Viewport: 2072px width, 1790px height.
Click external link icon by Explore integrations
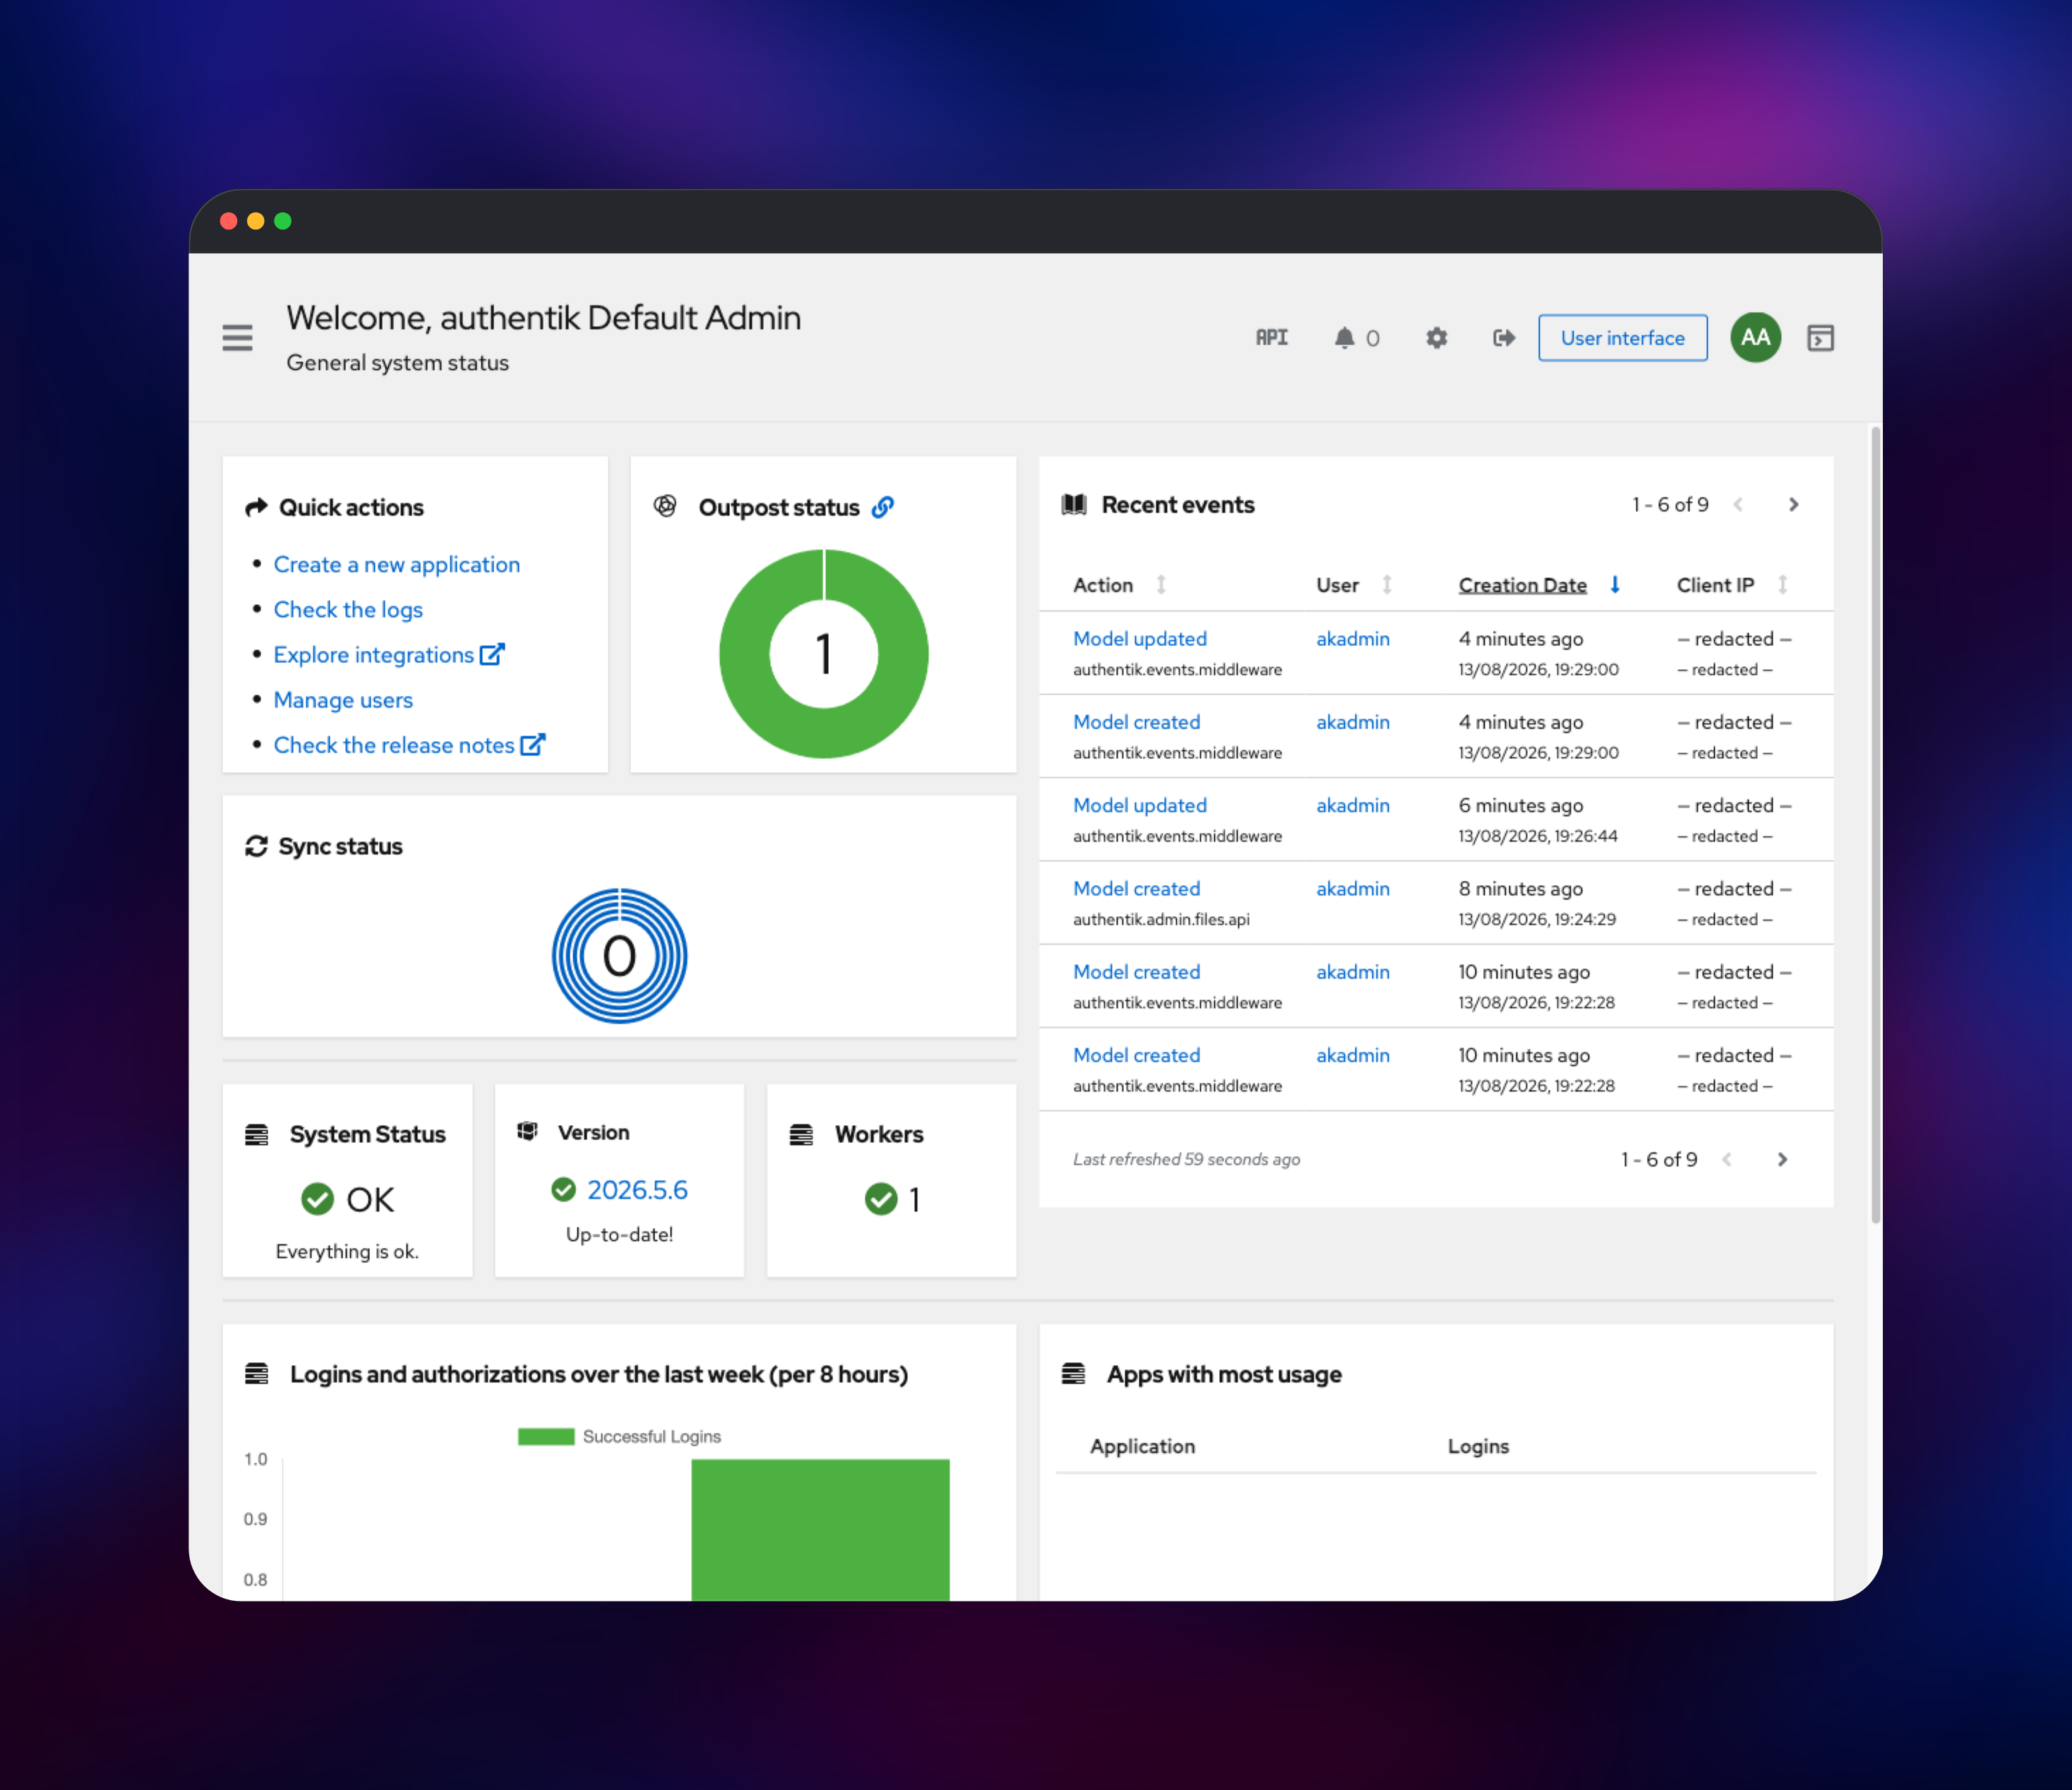click(x=492, y=654)
